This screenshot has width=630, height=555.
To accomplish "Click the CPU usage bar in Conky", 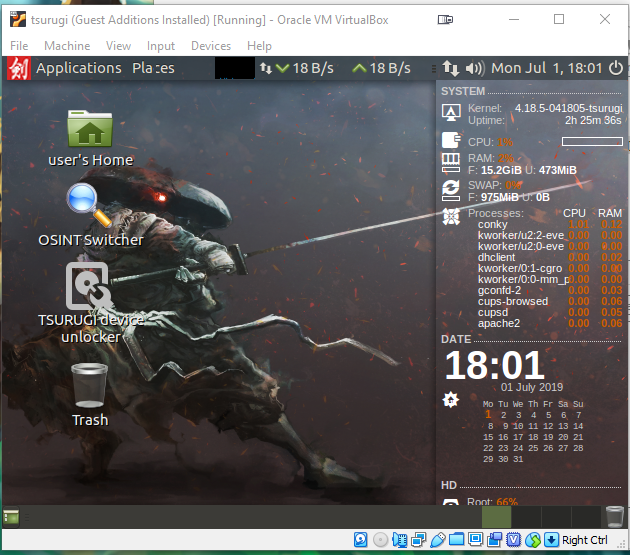I will [x=592, y=141].
